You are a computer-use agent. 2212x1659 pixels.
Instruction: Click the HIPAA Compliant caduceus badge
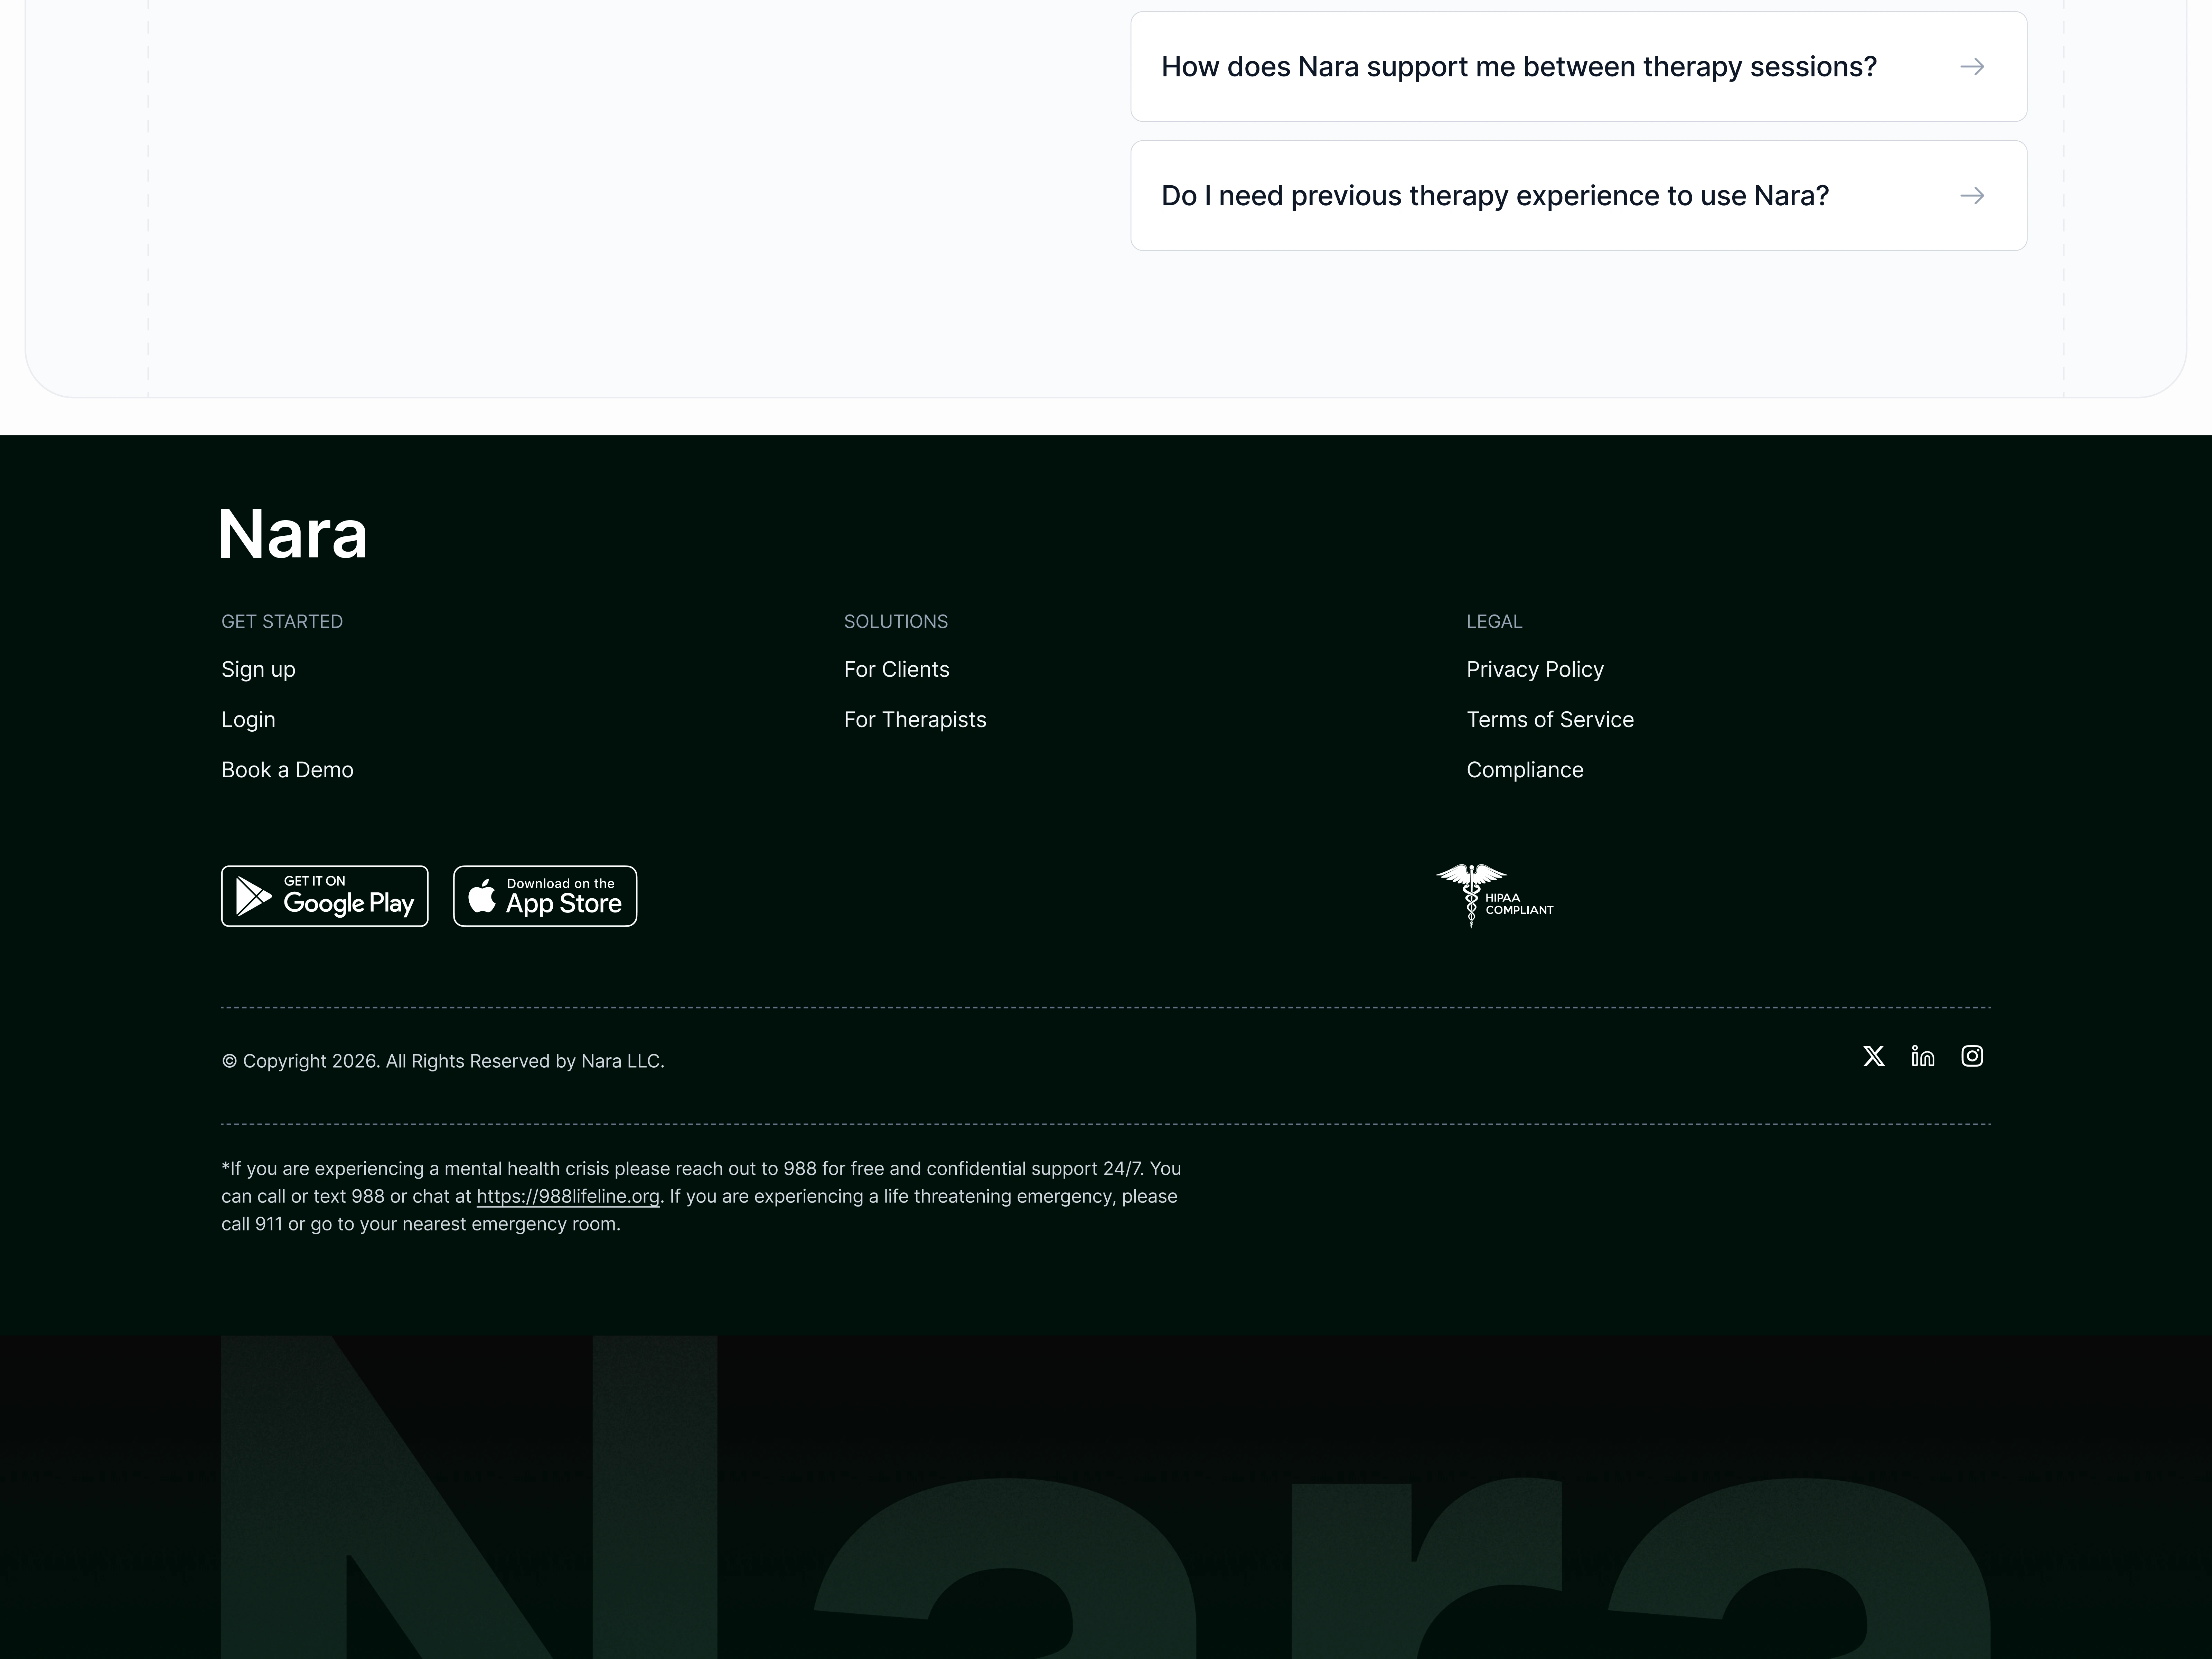(x=1494, y=895)
